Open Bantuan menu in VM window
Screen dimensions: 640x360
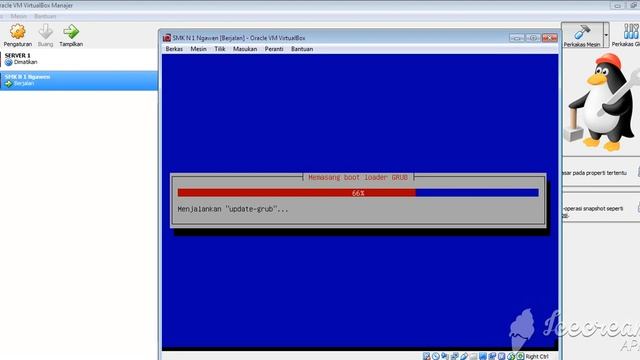click(302, 49)
